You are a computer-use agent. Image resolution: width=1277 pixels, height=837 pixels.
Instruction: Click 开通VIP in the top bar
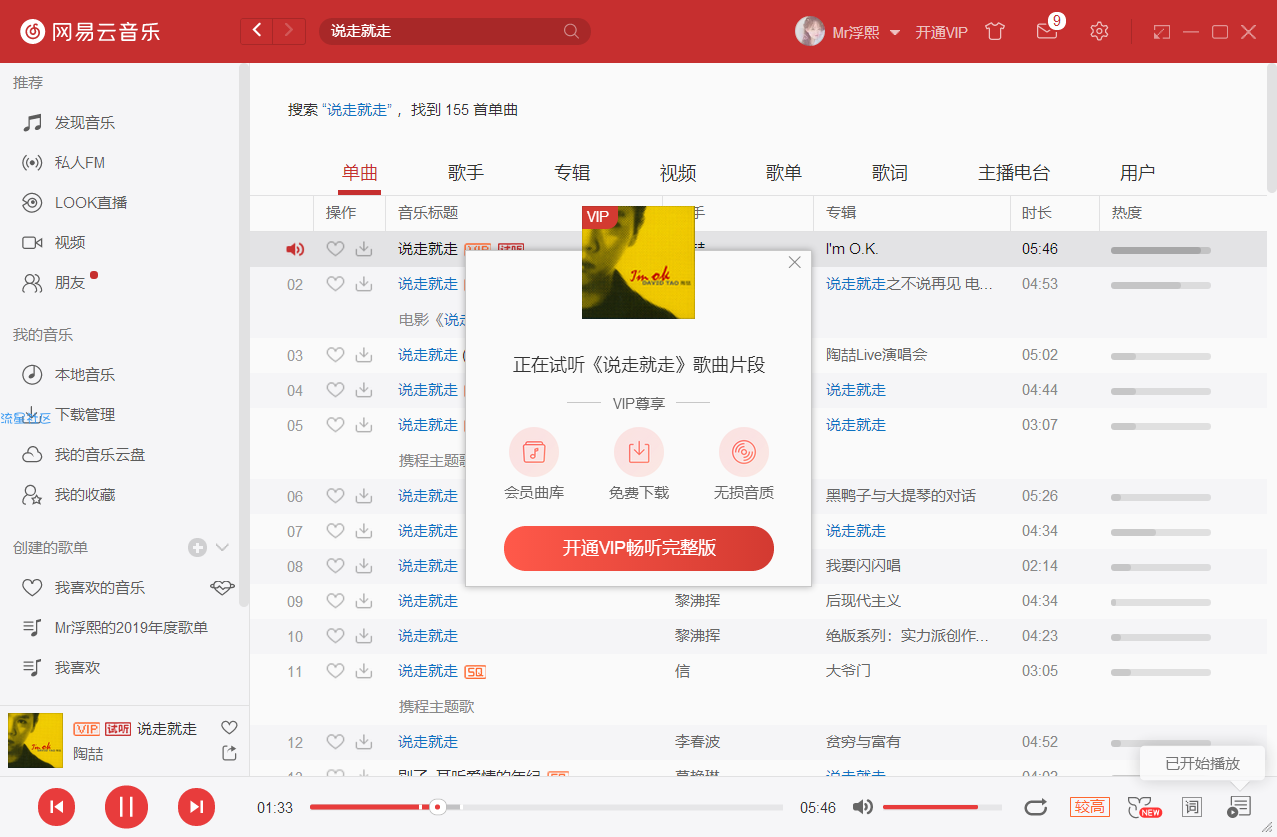click(942, 32)
